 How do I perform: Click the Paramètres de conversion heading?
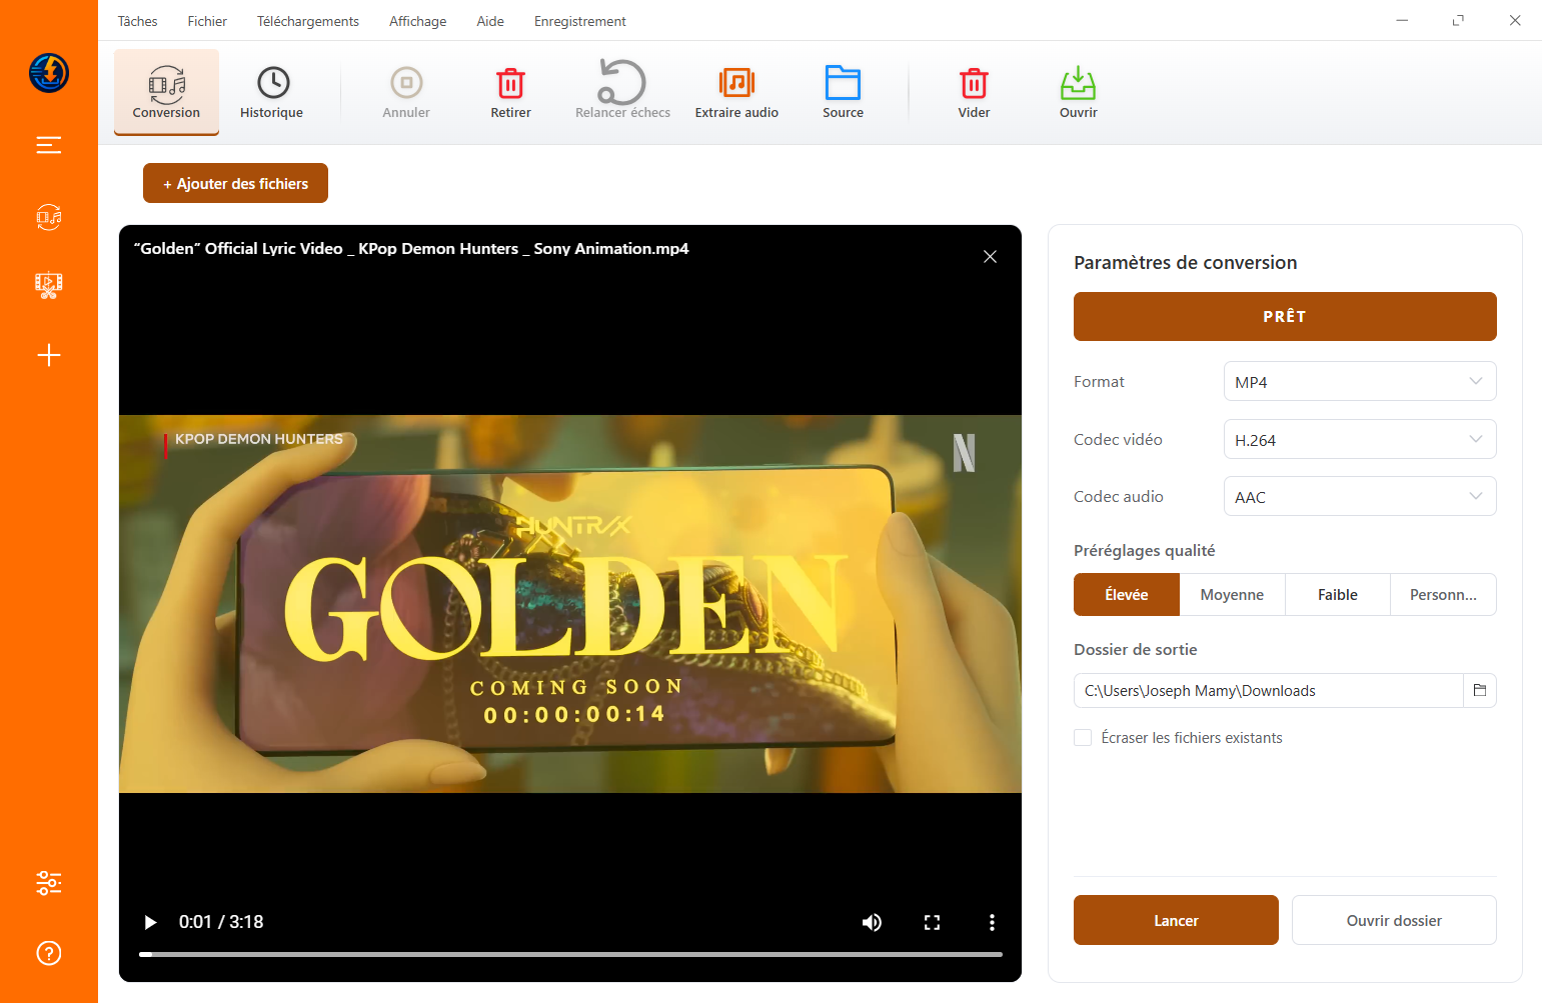pyautogui.click(x=1185, y=263)
